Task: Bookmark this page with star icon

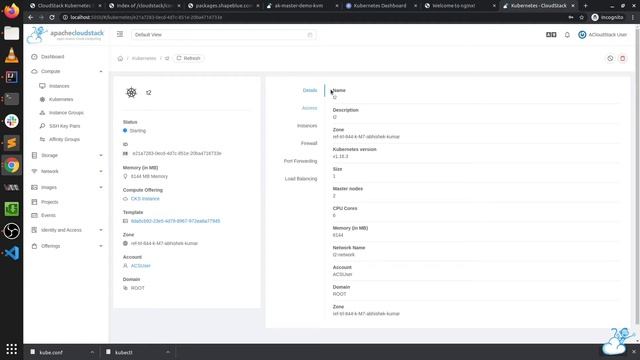Action: coord(582,17)
